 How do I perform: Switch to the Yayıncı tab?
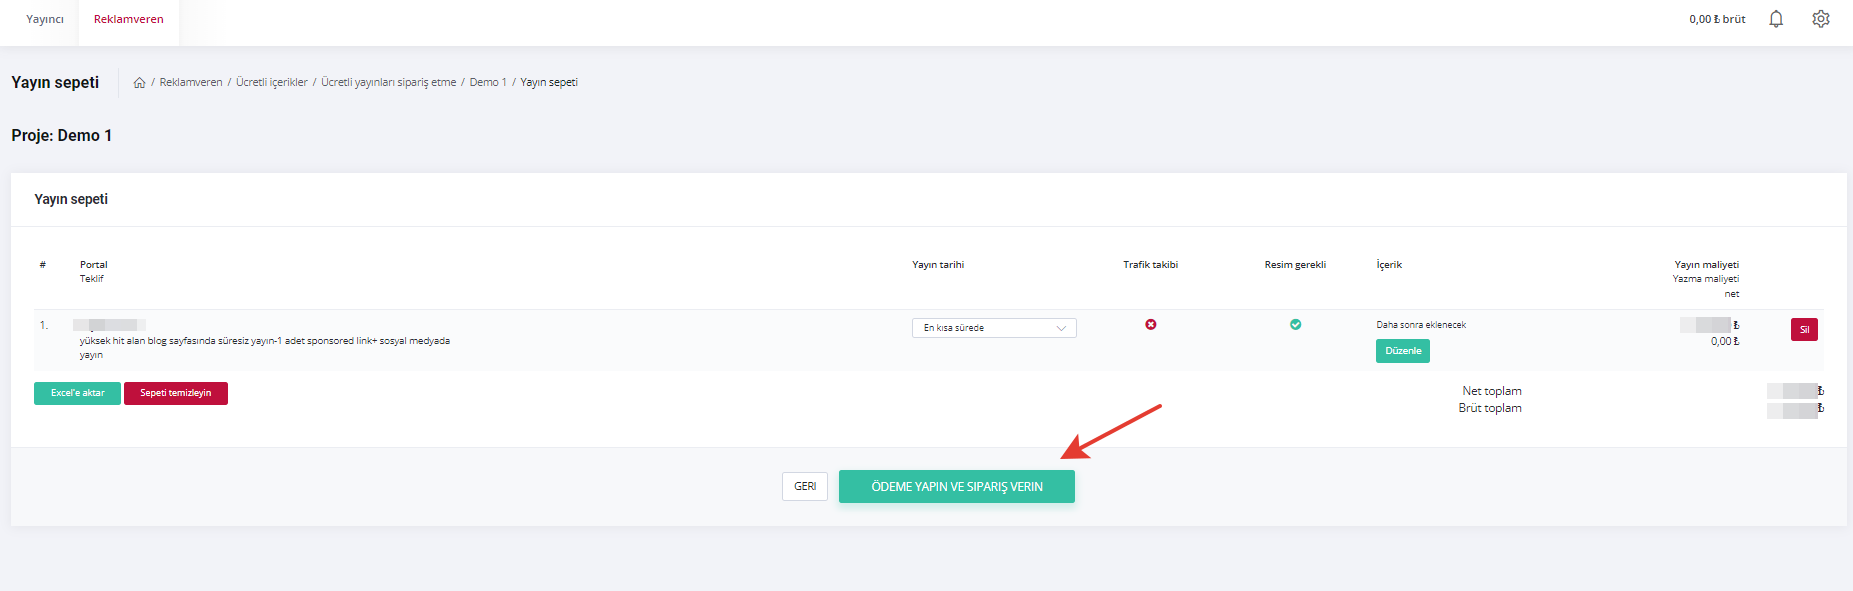[45, 20]
